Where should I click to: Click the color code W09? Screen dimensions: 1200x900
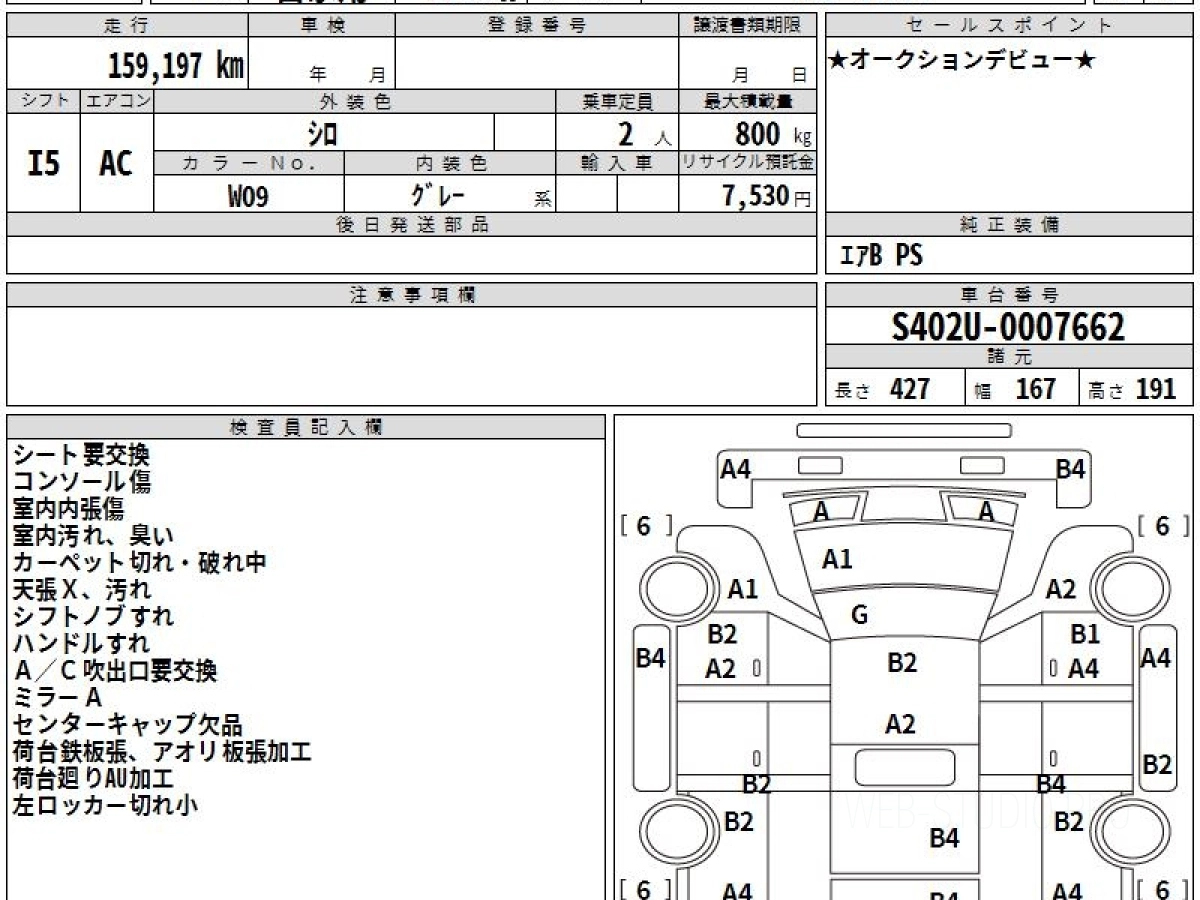(x=248, y=196)
